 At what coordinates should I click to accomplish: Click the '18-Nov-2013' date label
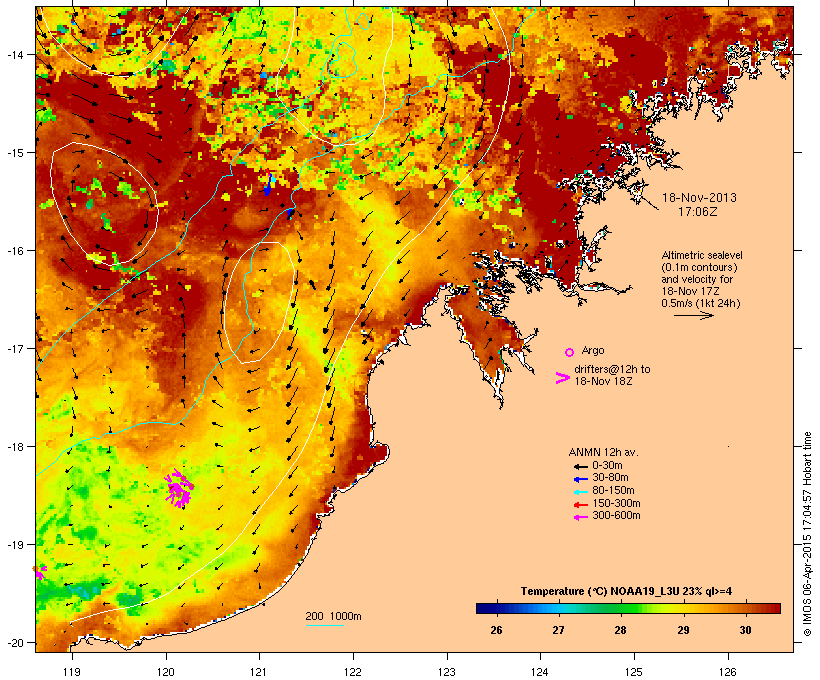[699, 198]
